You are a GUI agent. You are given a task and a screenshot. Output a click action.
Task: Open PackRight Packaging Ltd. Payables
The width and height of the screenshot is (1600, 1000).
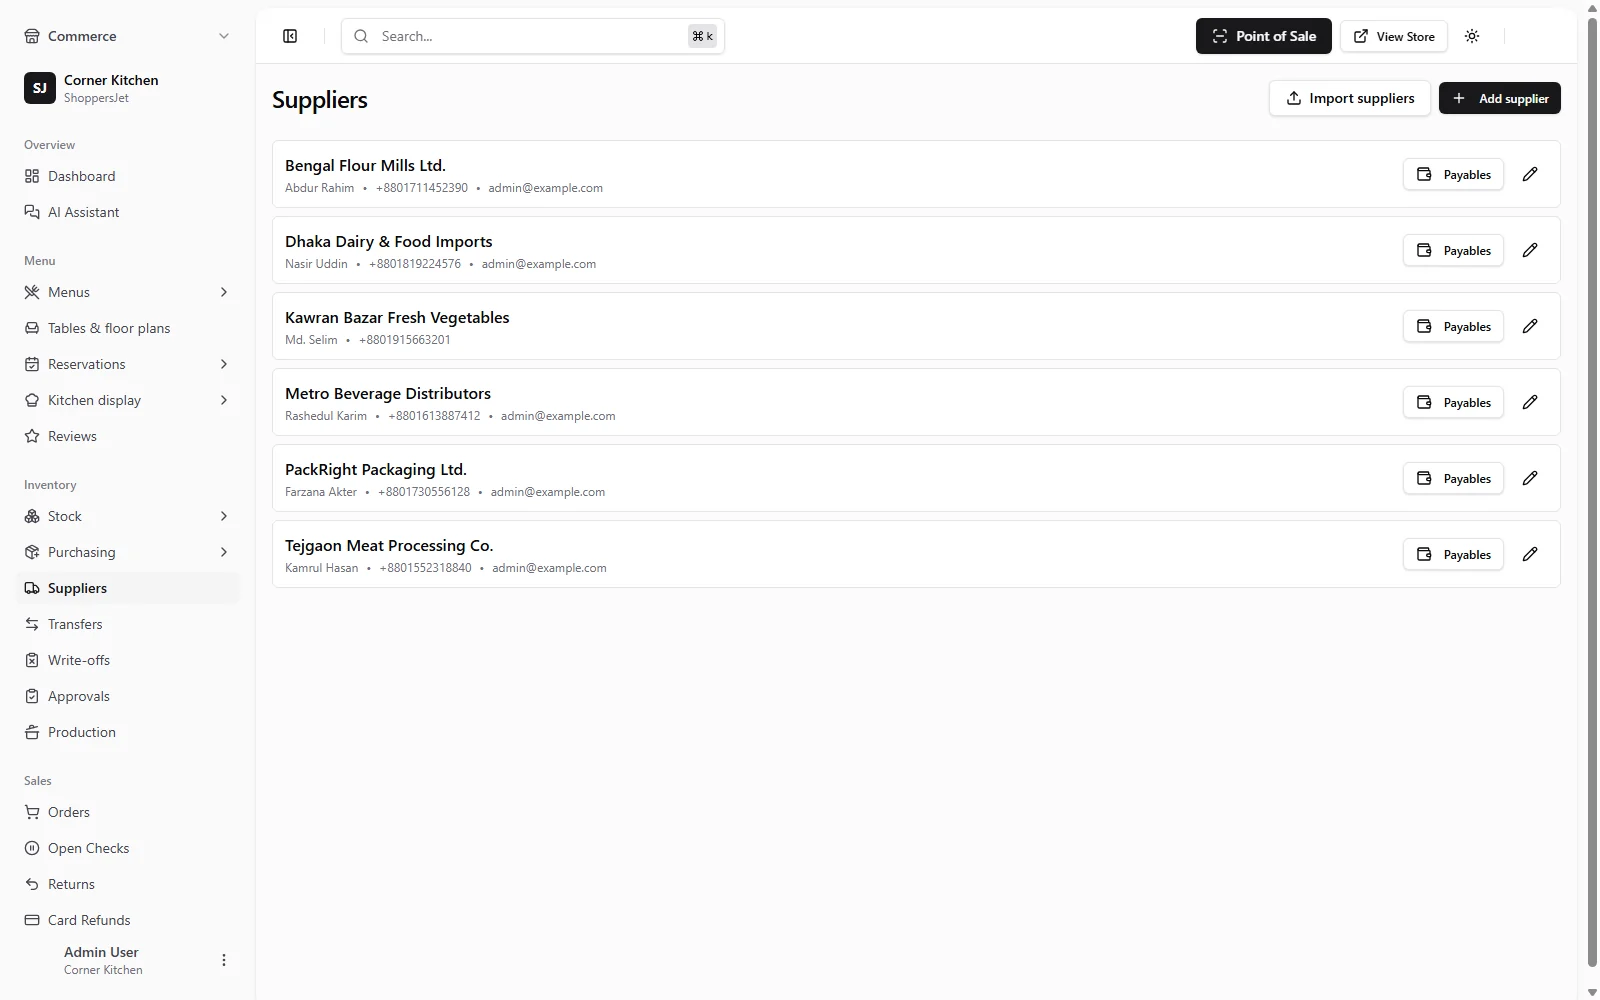coord(1453,478)
